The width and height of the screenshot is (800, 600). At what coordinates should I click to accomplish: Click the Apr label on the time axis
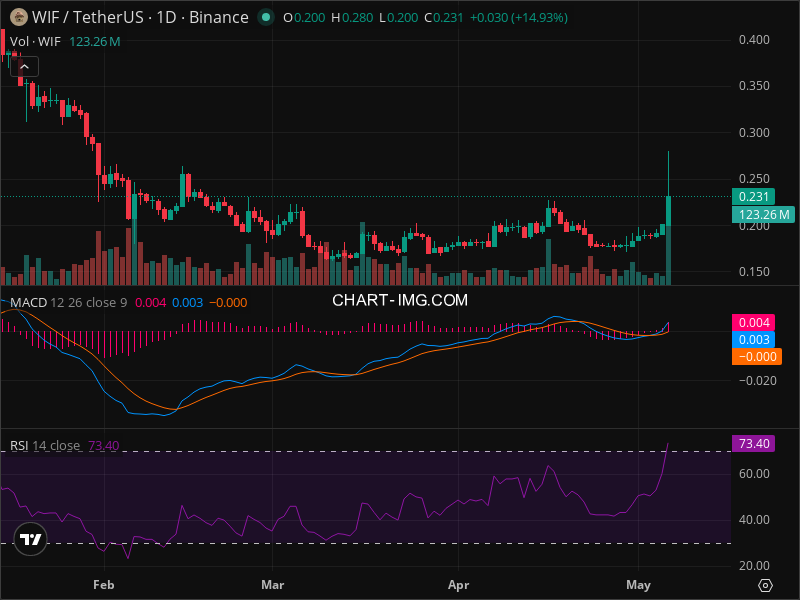(x=458, y=585)
